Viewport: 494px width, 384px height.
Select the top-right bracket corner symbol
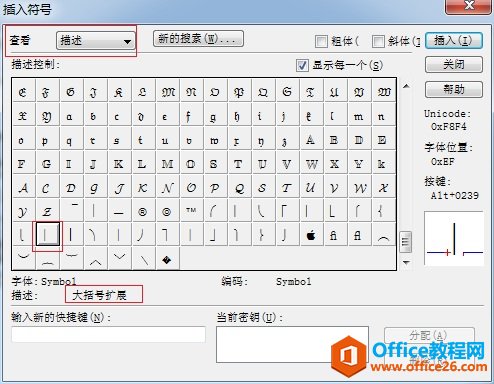click(165, 235)
